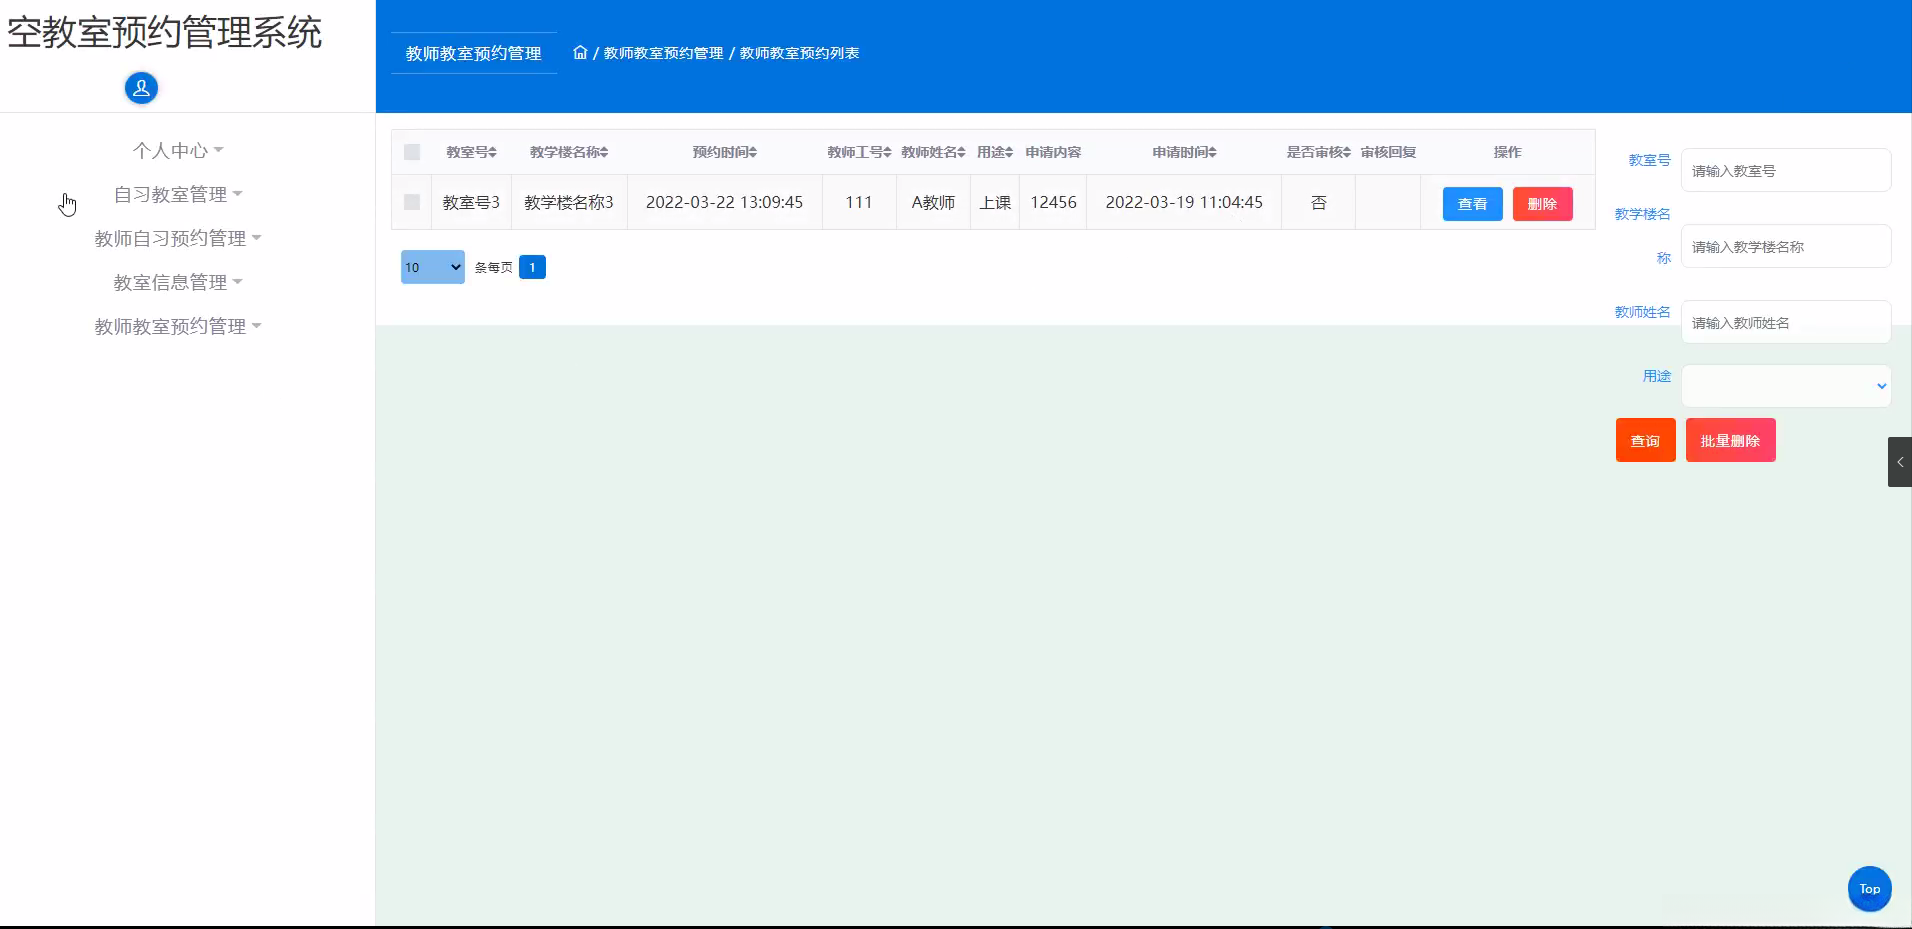1912x929 pixels.
Task: Sort by 申请时间 column header
Action: (x=1184, y=152)
